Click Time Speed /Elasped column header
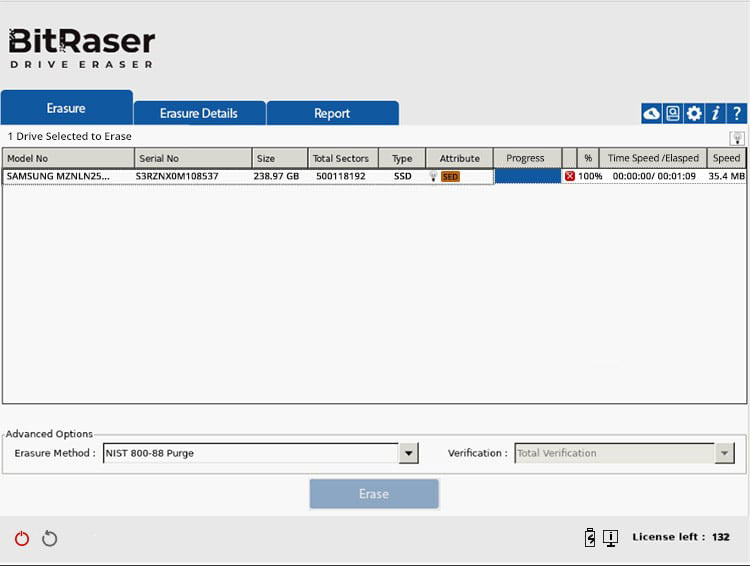Image resolution: width=750 pixels, height=566 pixels. 653,158
